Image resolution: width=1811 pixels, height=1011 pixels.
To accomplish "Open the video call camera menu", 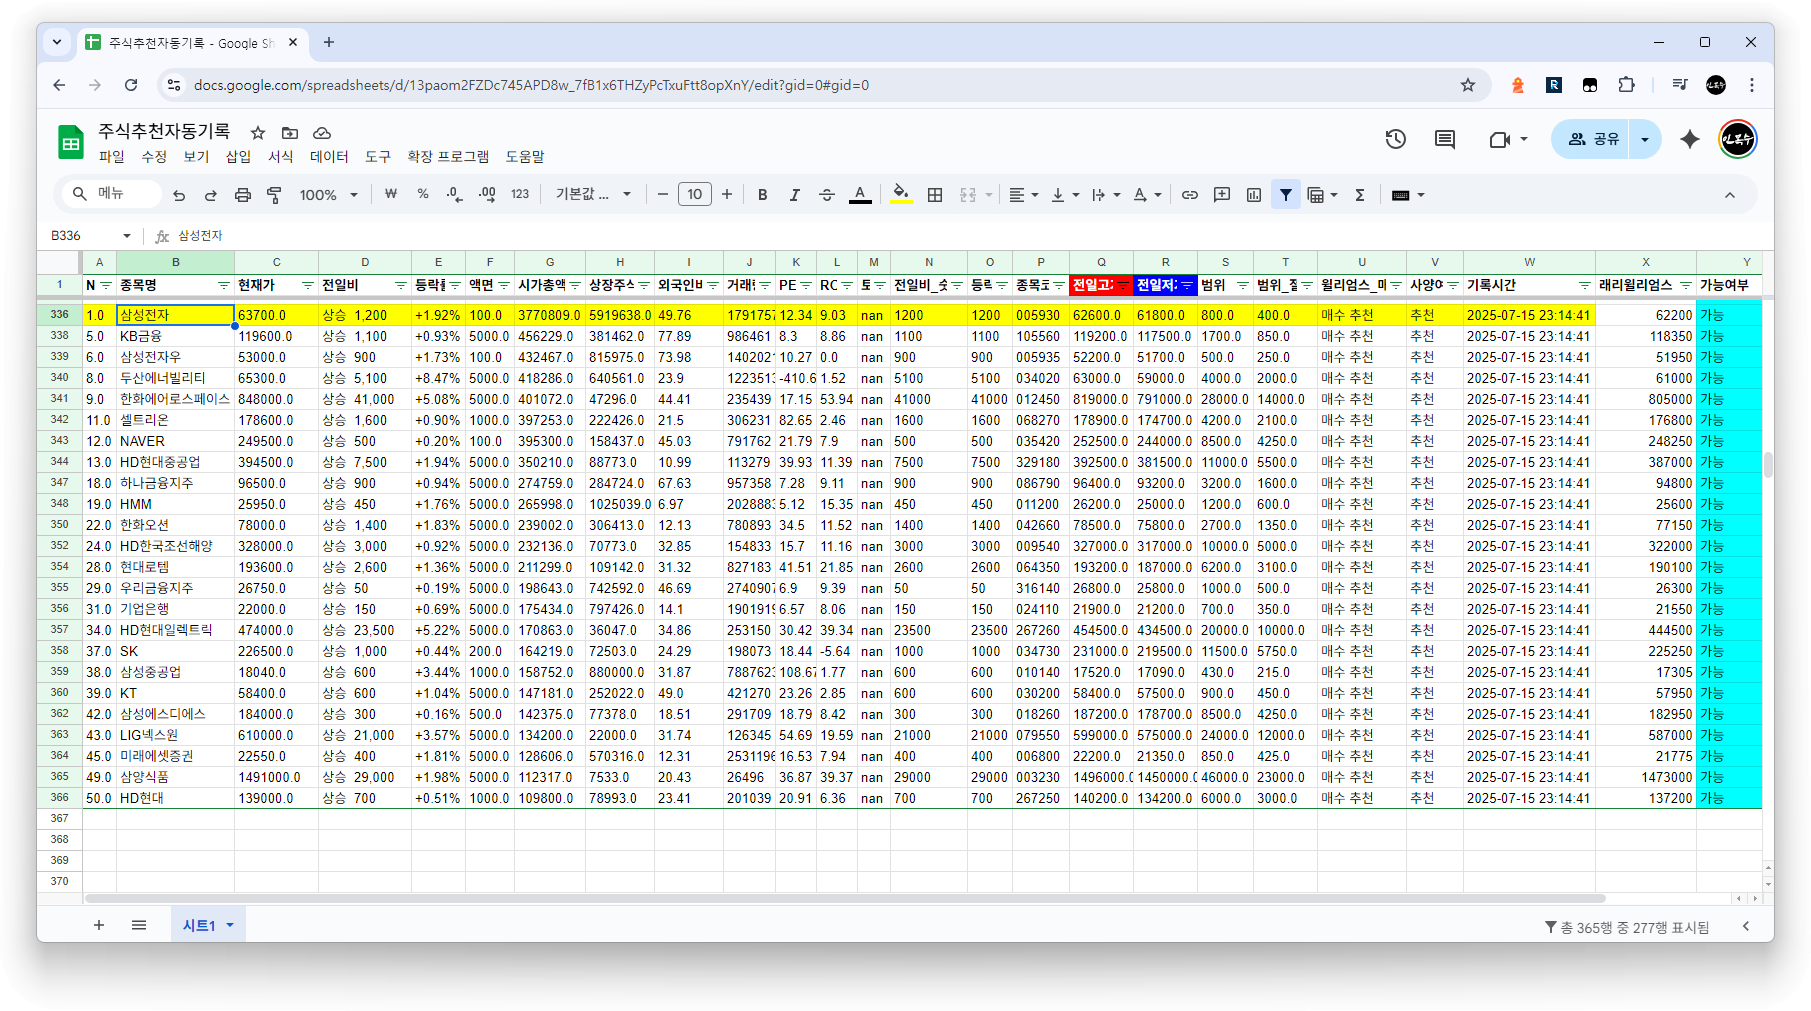I will point(1508,139).
